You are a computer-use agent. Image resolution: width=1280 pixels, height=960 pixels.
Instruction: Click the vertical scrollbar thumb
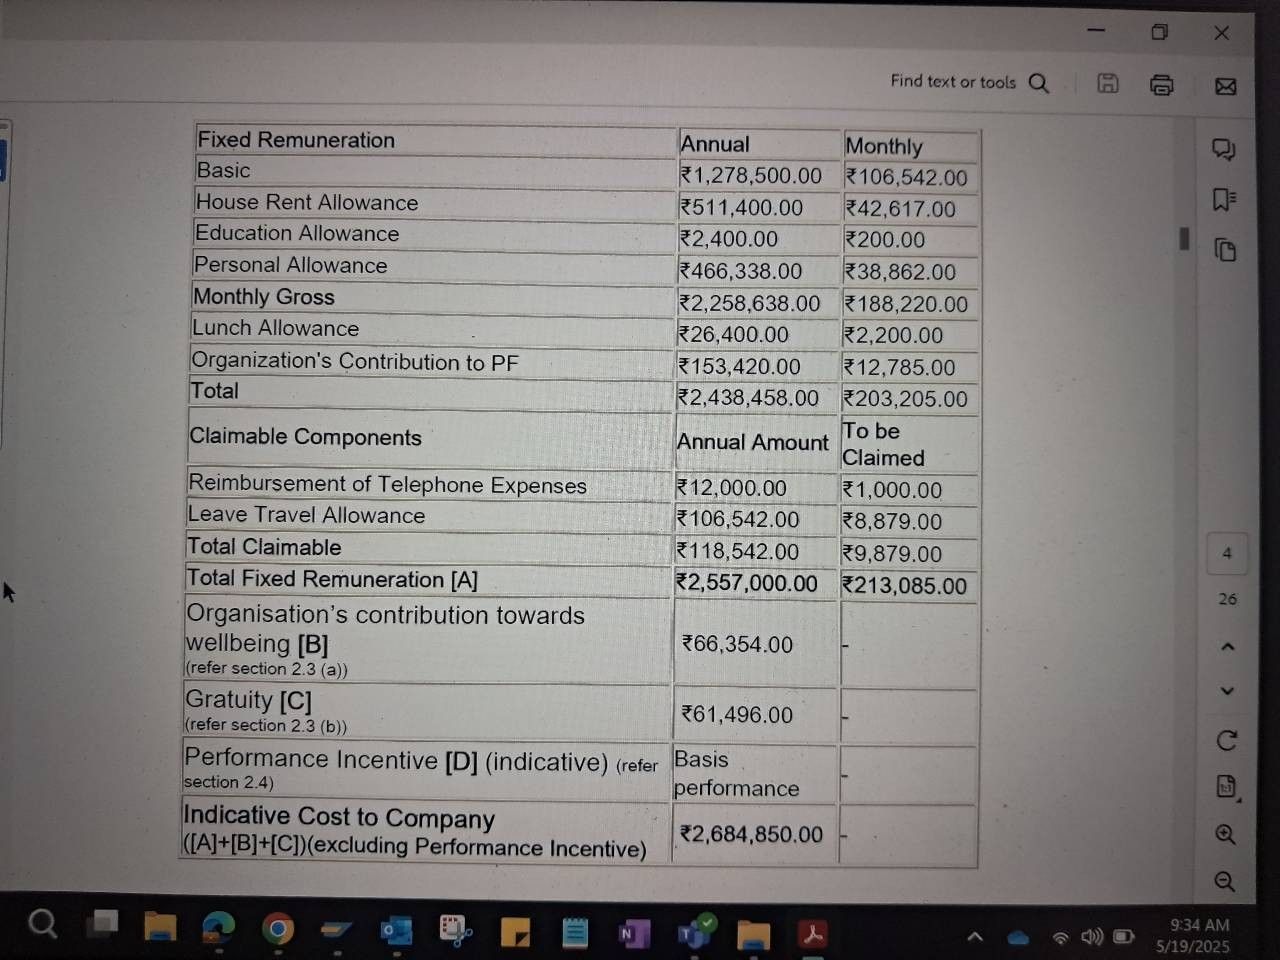point(1184,238)
